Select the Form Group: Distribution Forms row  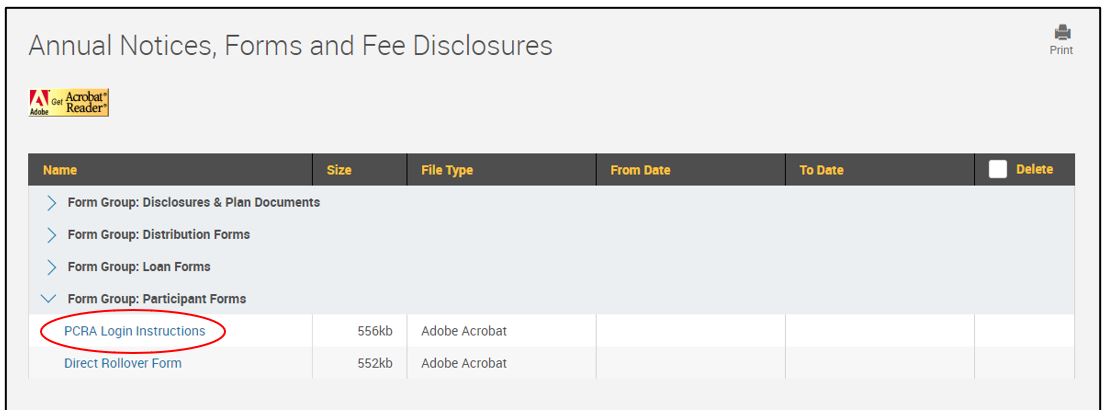[x=159, y=235]
